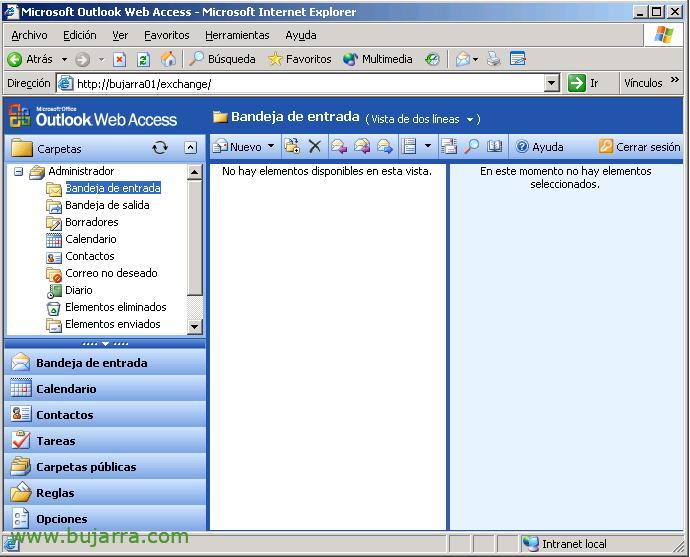The height and width of the screenshot is (557, 690).
Task: Open Bandeja de entrada navigation shortcut
Action: point(105,363)
